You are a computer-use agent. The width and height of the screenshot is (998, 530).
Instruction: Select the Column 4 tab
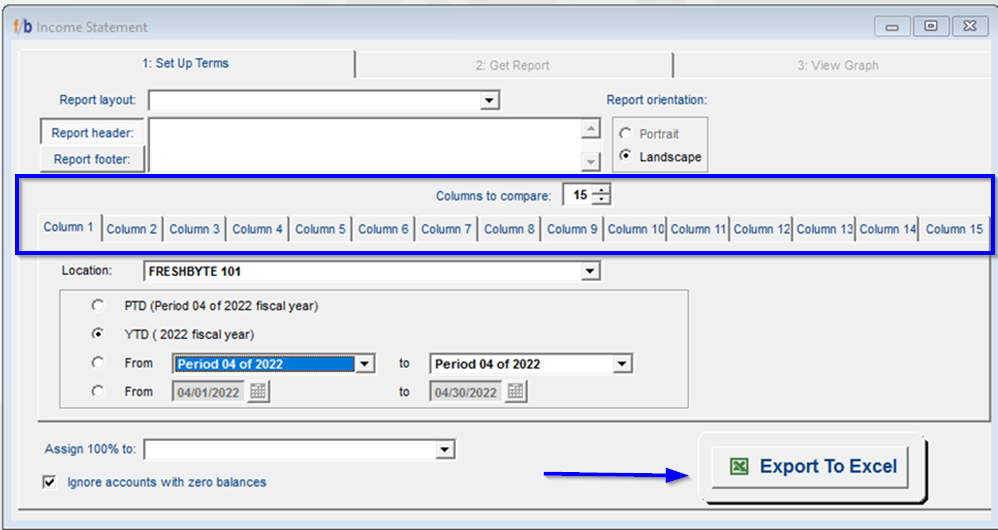(258, 229)
